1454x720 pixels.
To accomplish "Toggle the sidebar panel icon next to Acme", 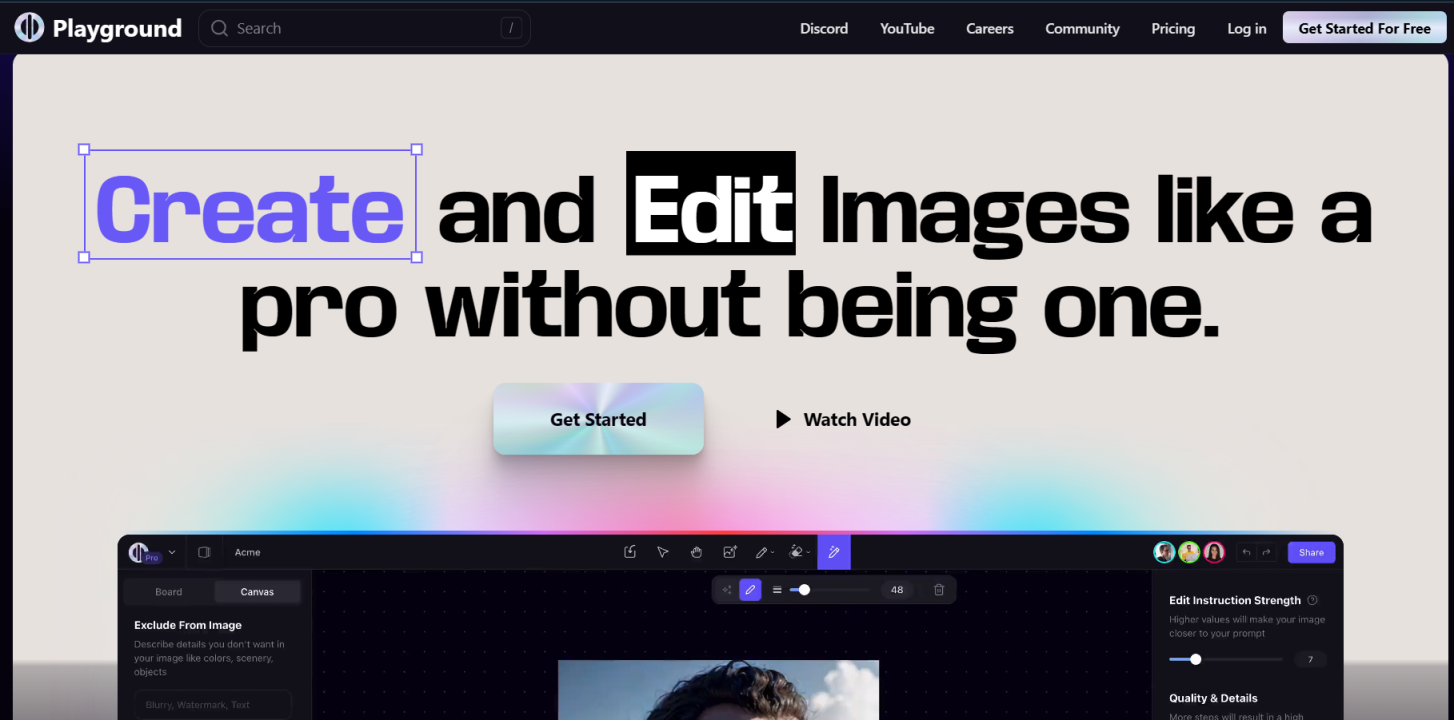I will [204, 552].
